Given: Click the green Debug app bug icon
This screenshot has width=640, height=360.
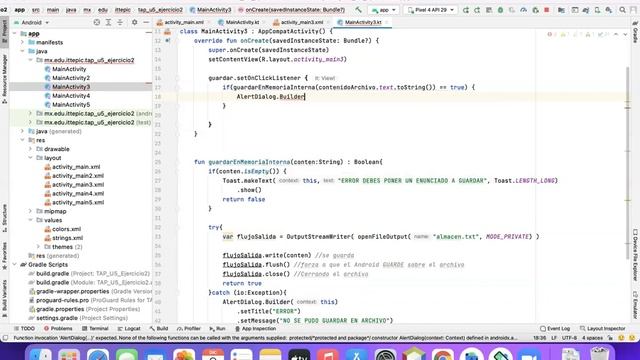Looking at the screenshot, I should (500, 10).
